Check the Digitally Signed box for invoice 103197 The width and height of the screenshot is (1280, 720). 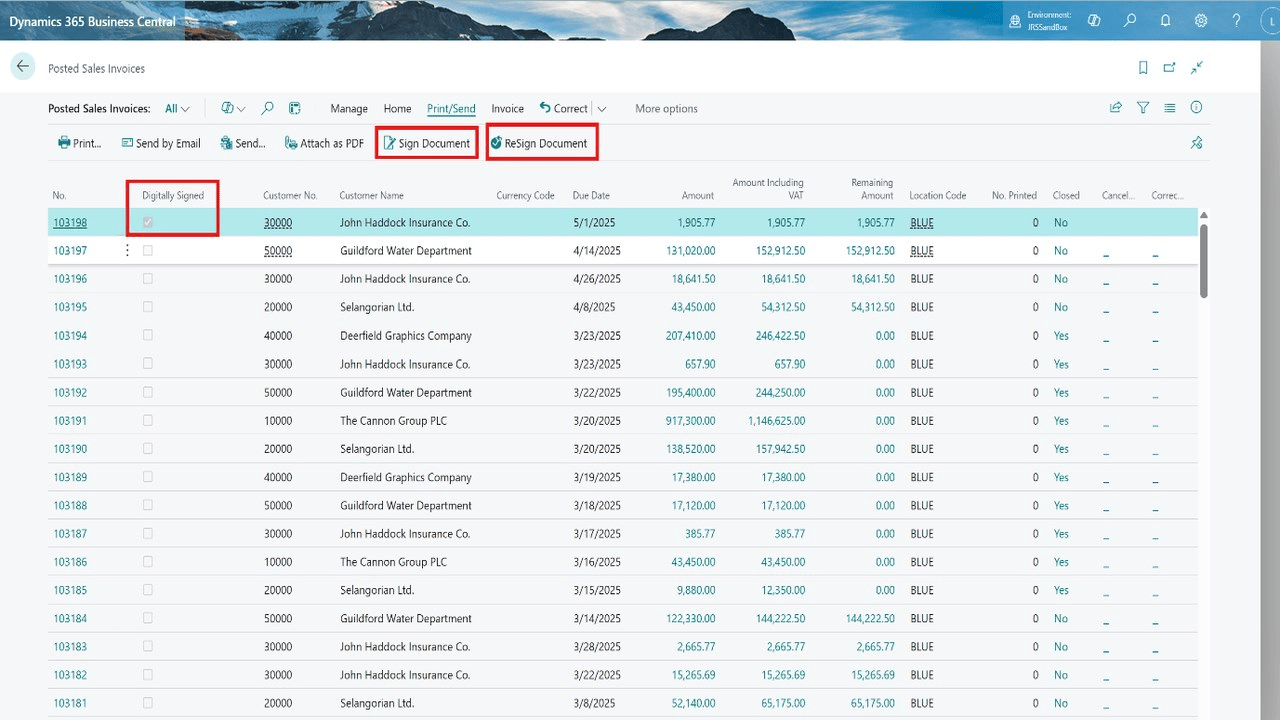(148, 250)
